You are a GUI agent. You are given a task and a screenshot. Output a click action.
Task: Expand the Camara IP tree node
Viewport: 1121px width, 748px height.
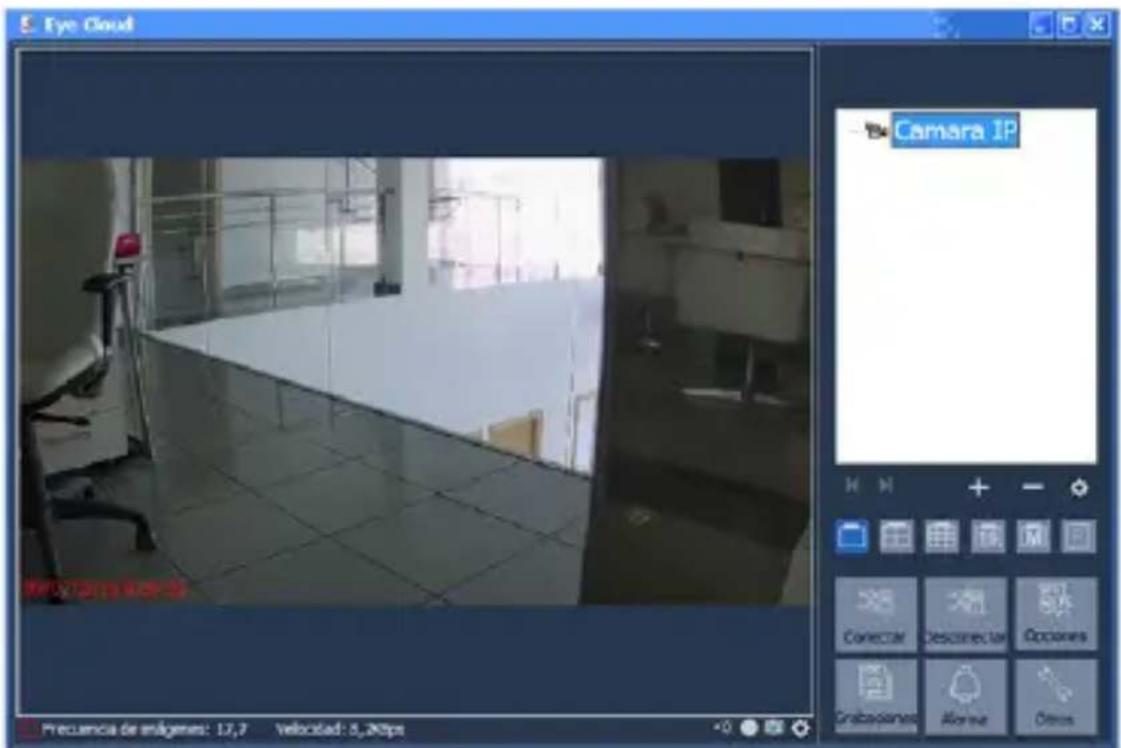point(853,131)
